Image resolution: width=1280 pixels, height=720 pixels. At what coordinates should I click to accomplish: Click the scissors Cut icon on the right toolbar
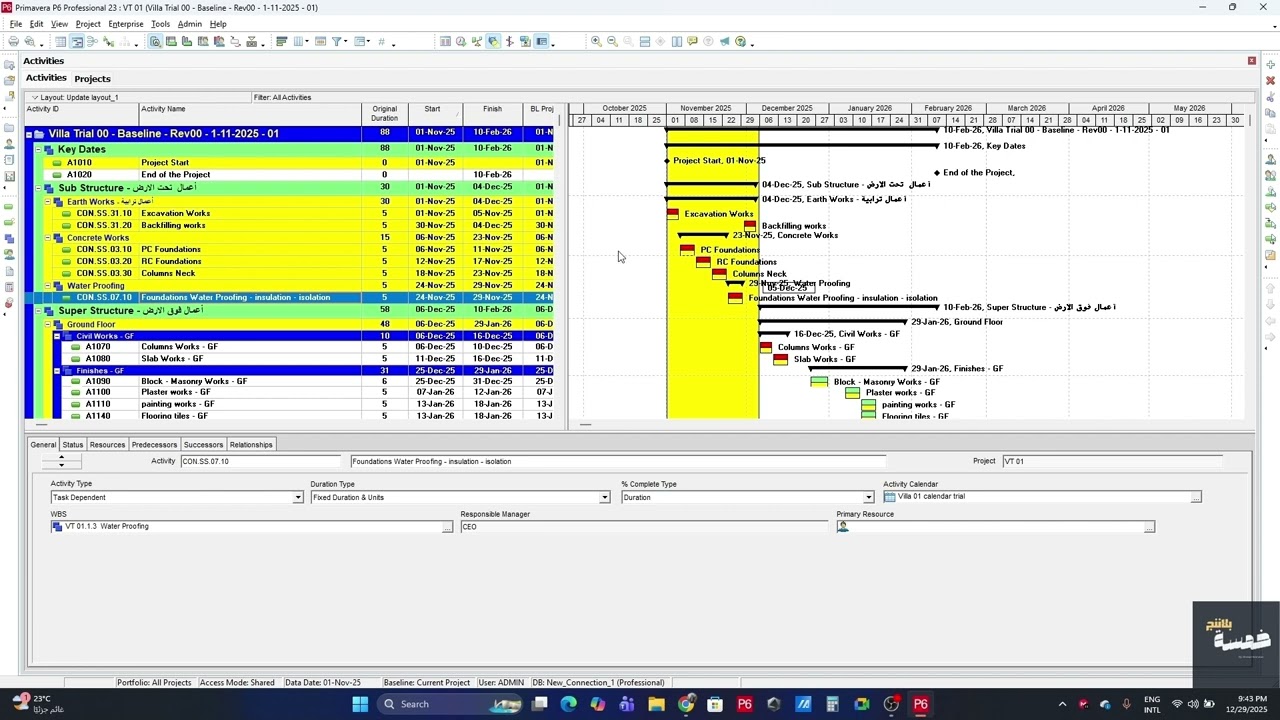click(x=1271, y=97)
